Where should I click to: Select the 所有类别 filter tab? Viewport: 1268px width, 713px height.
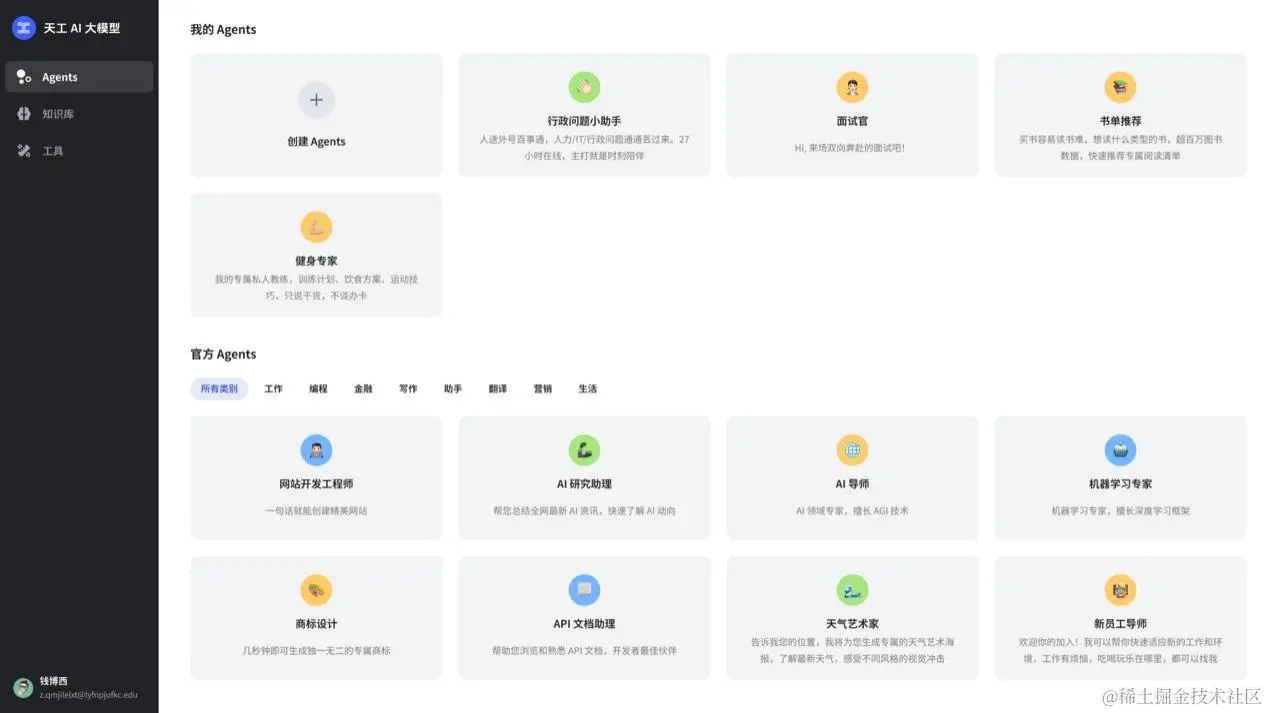pyautogui.click(x=218, y=389)
